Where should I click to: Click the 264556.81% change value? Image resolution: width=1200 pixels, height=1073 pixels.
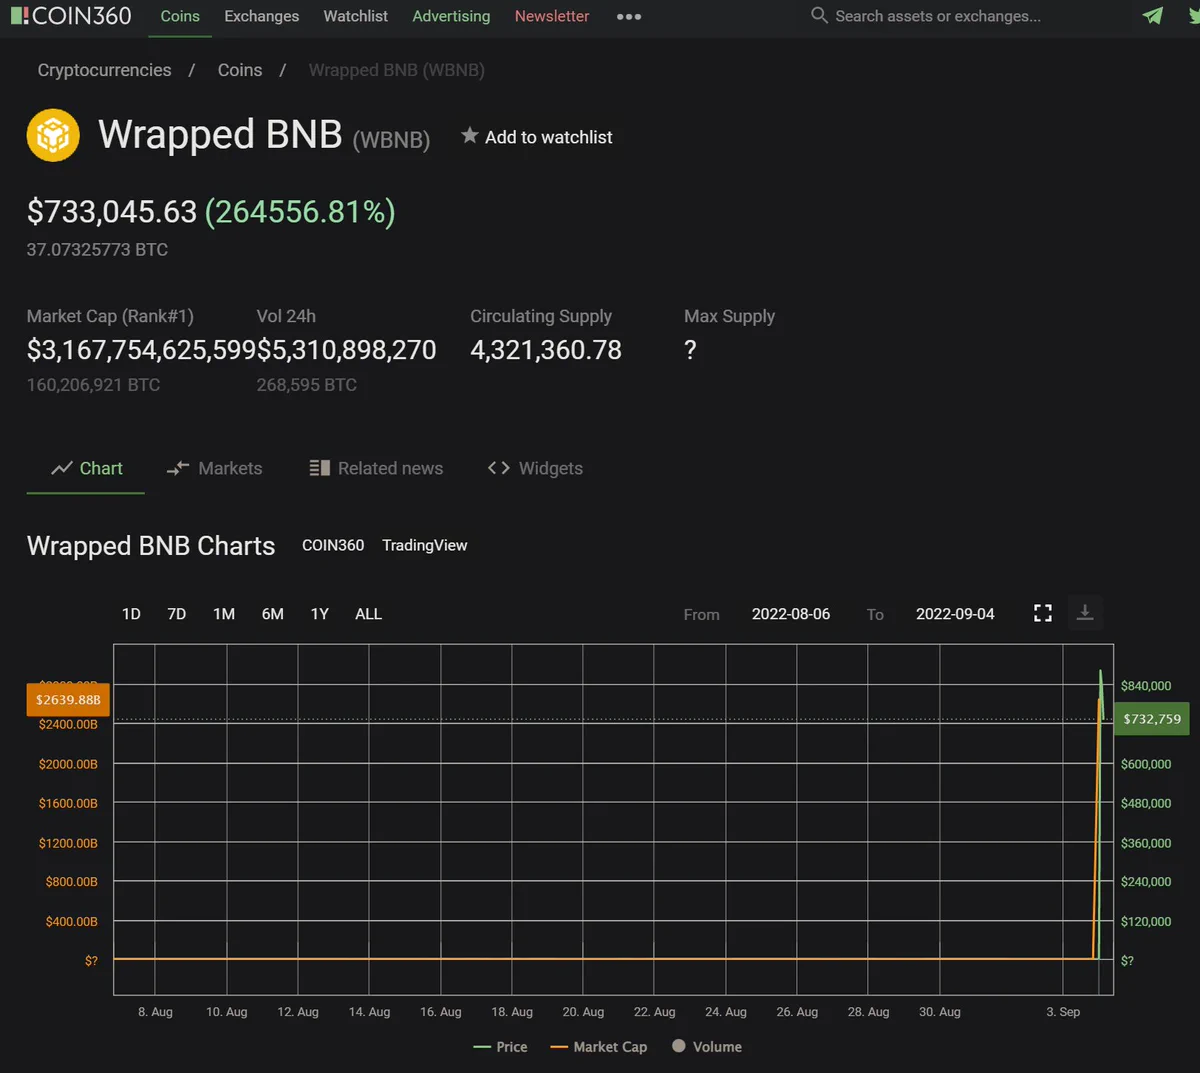[300, 212]
